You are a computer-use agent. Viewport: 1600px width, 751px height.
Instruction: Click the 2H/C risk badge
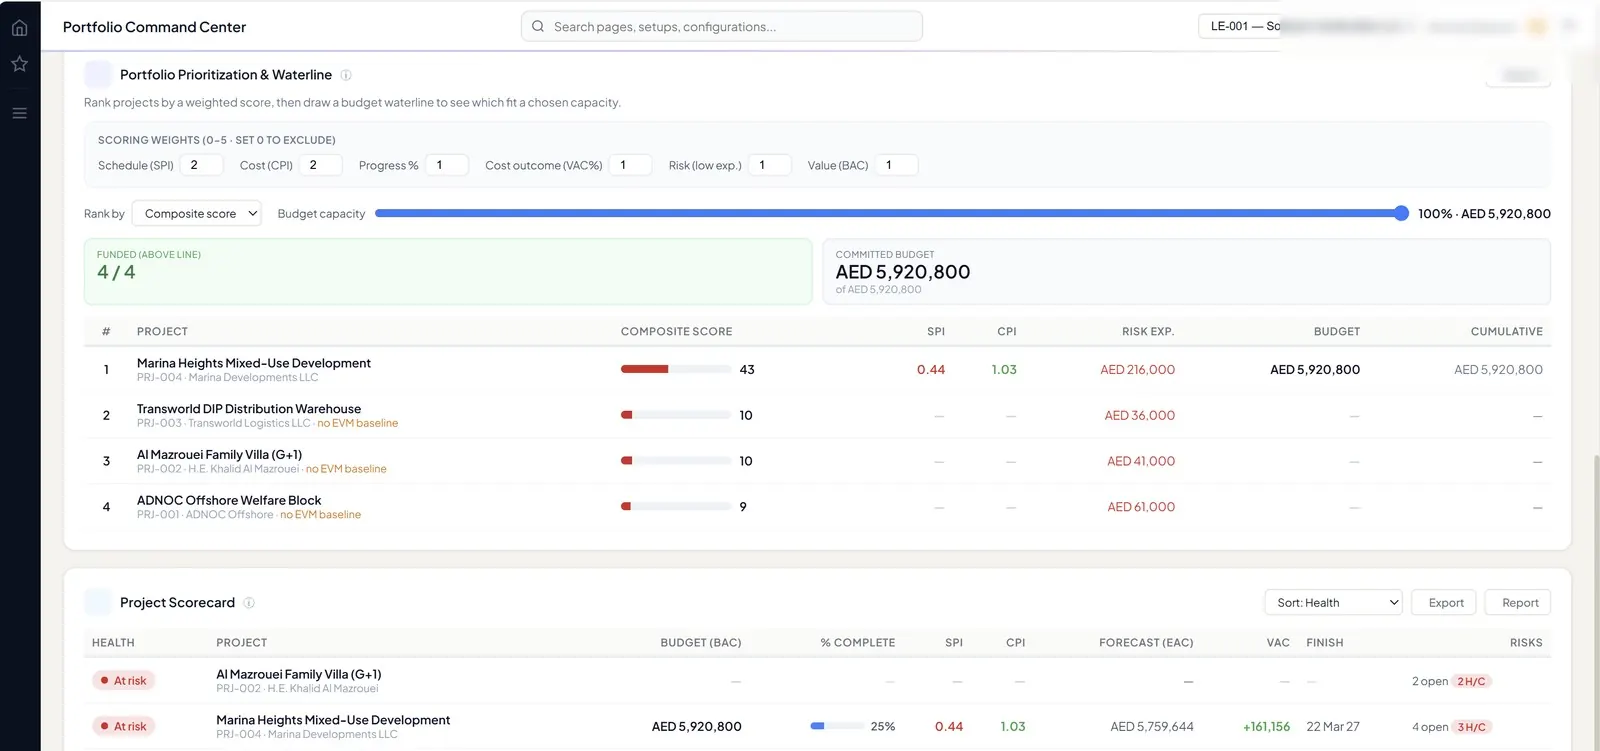[x=1472, y=681]
